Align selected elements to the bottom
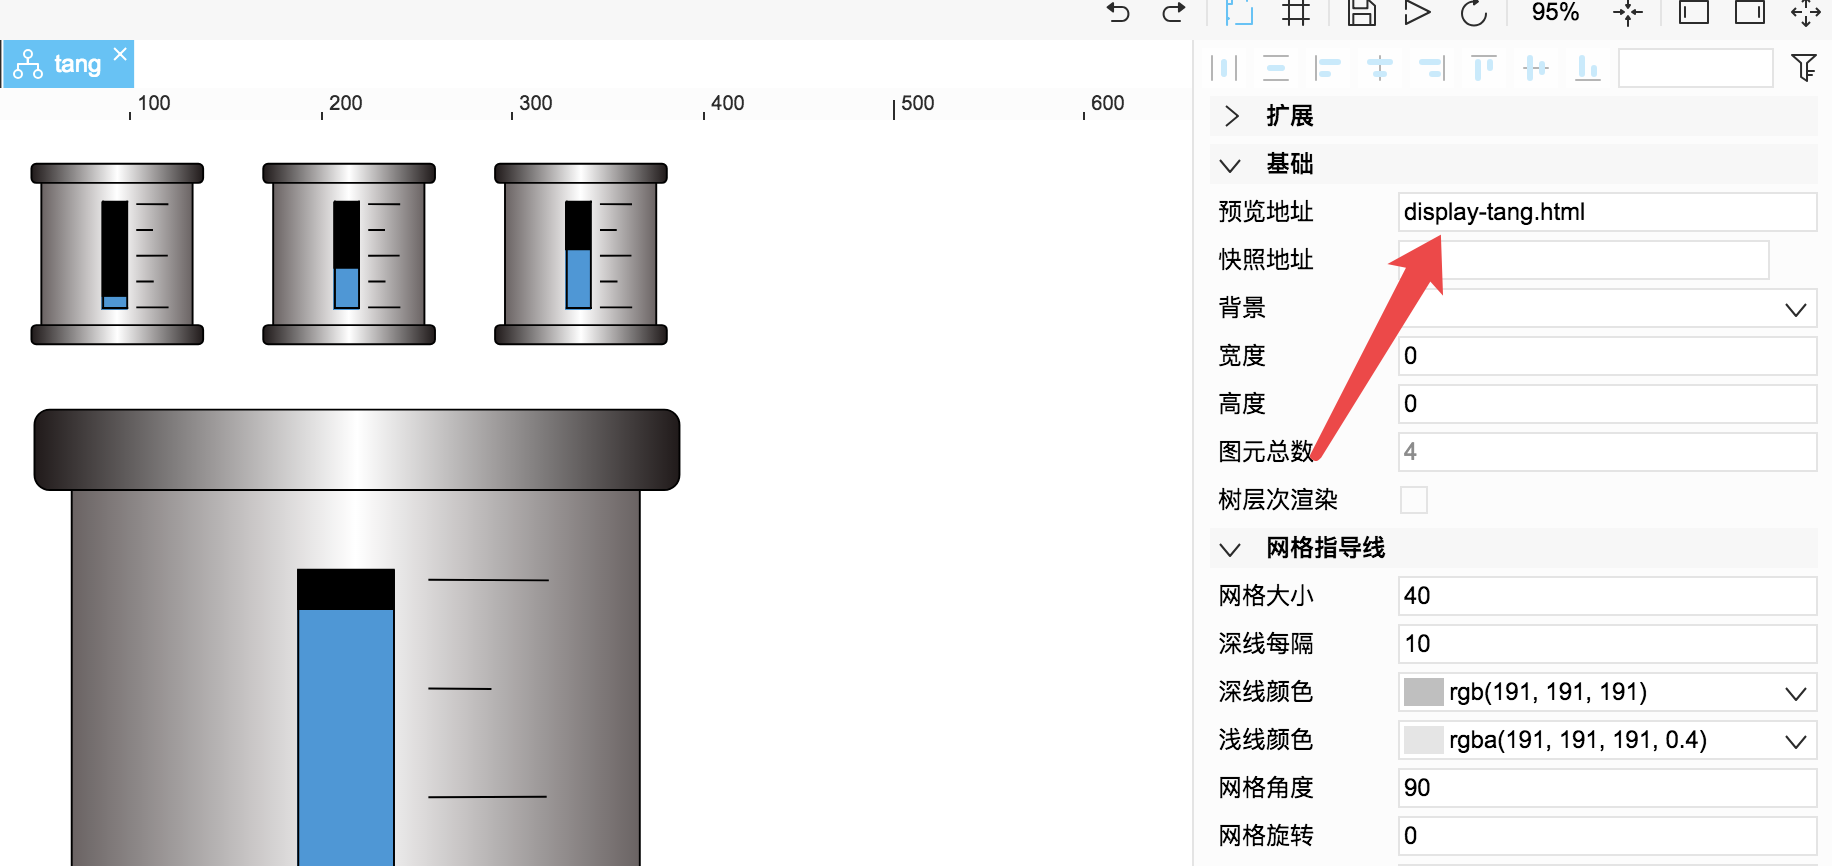Screen dimensions: 1832x866 (x=1588, y=68)
